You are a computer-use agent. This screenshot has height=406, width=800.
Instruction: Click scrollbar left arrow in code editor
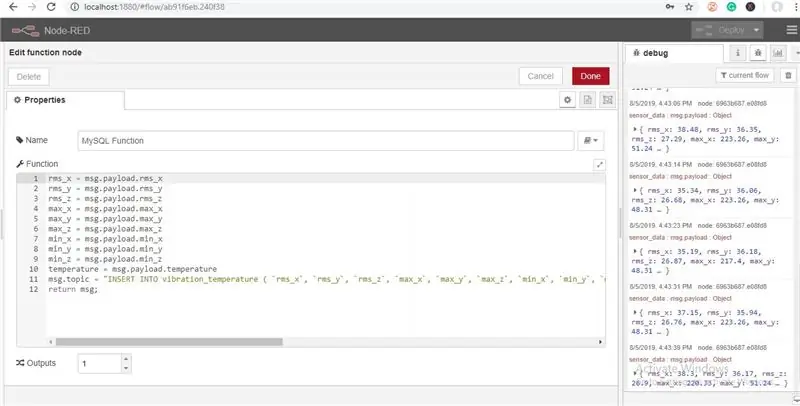coord(51,342)
